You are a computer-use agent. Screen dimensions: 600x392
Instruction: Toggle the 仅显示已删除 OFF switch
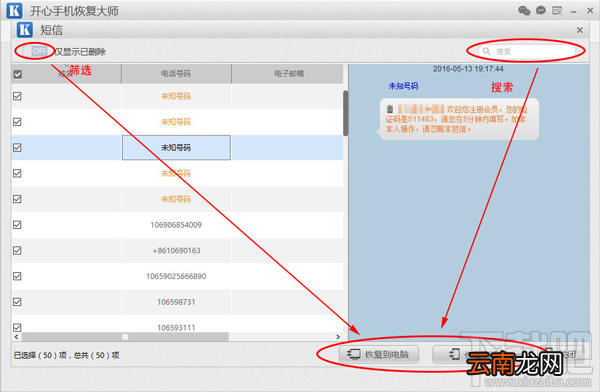34,51
